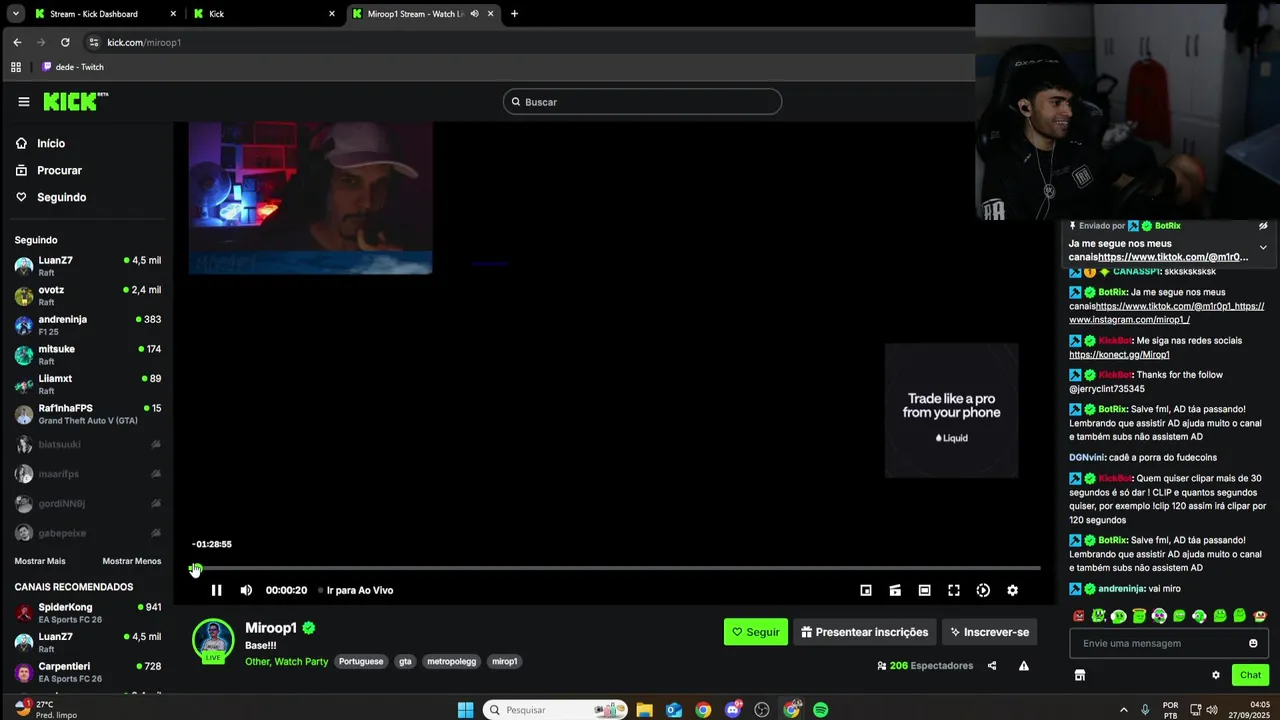Show hidden system tray icons
Screen dimensions: 1280x720
pyautogui.click(x=1123, y=710)
